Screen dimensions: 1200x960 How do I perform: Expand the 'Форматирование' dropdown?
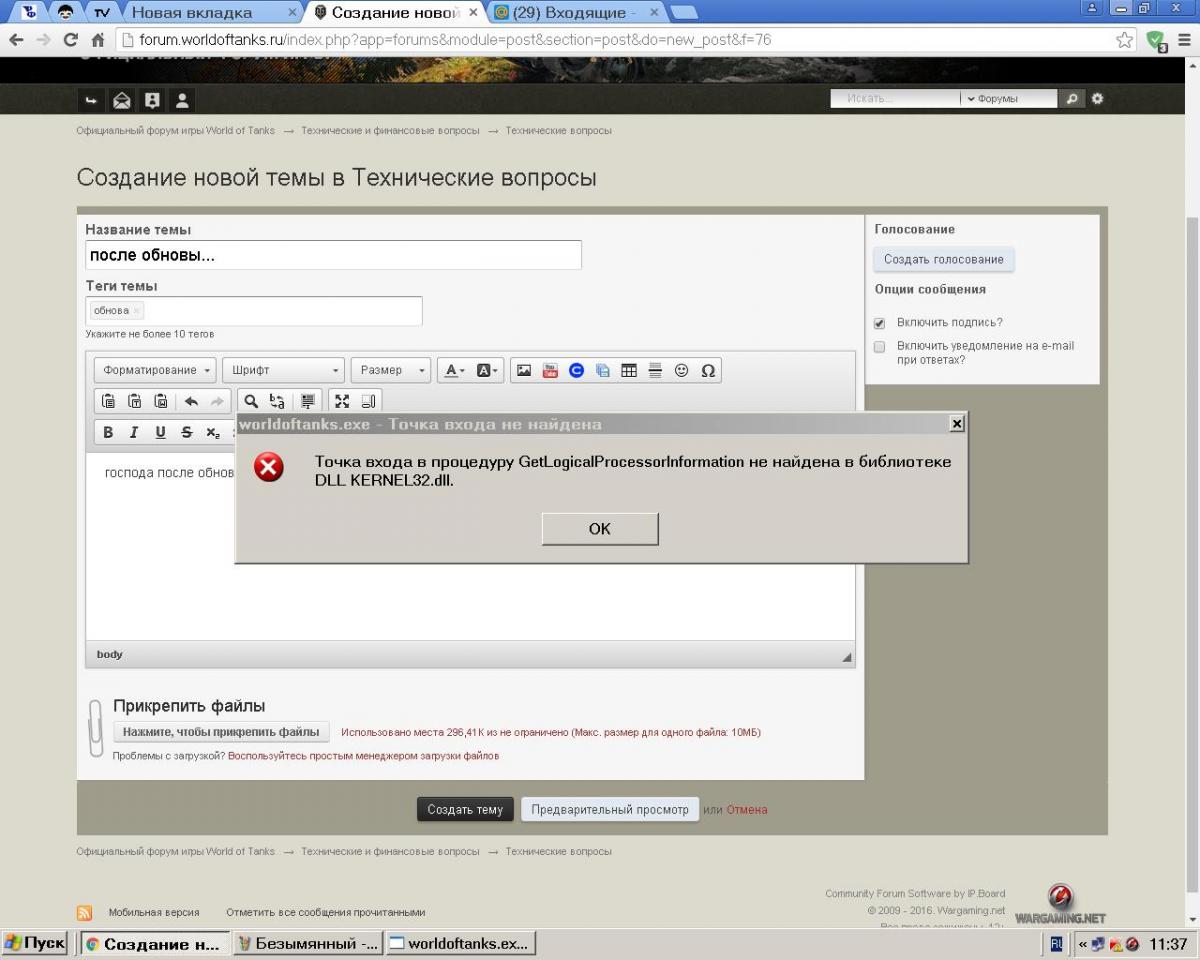(156, 370)
